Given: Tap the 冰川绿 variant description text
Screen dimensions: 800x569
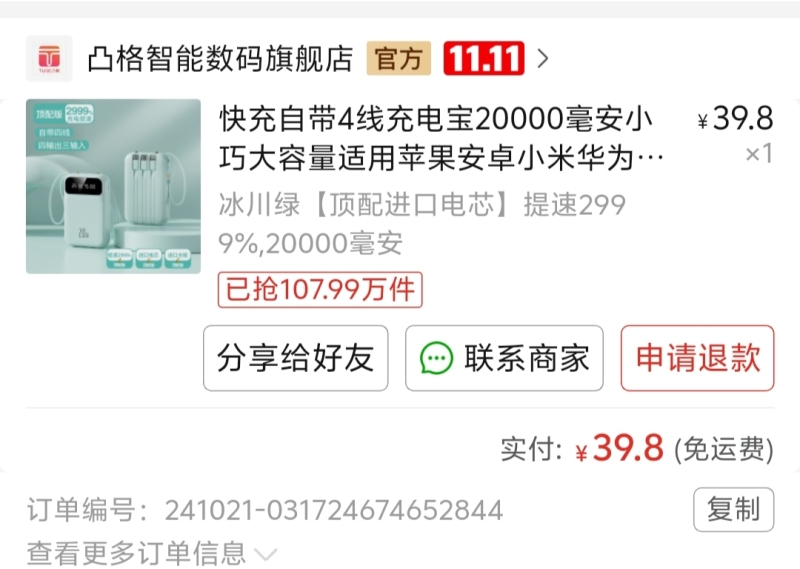Looking at the screenshot, I should (x=421, y=224).
